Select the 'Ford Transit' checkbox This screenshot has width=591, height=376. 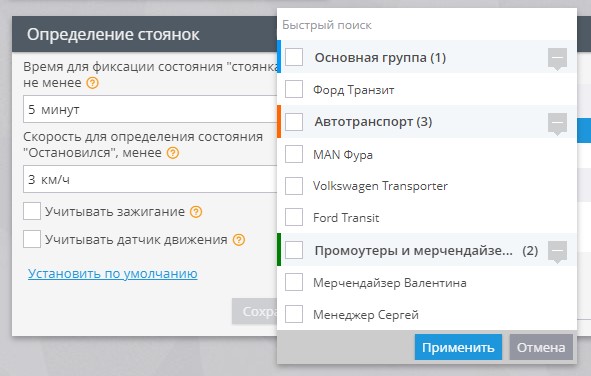[x=294, y=217]
